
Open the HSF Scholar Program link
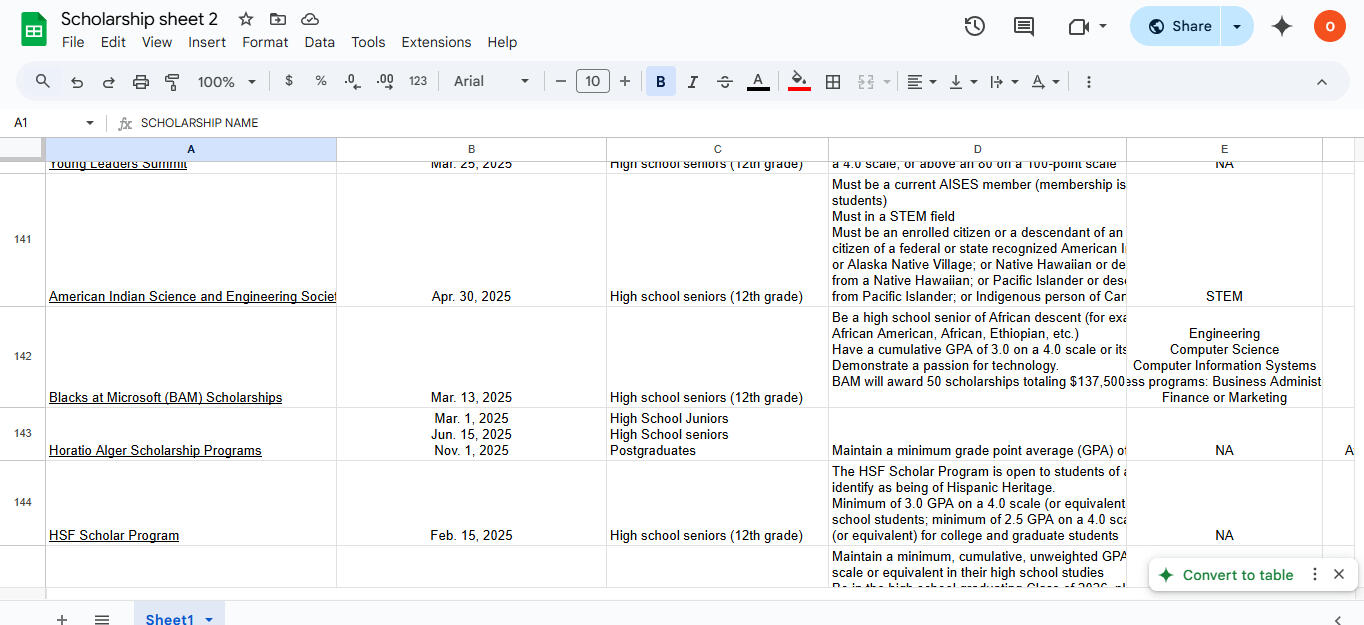pyautogui.click(x=114, y=536)
